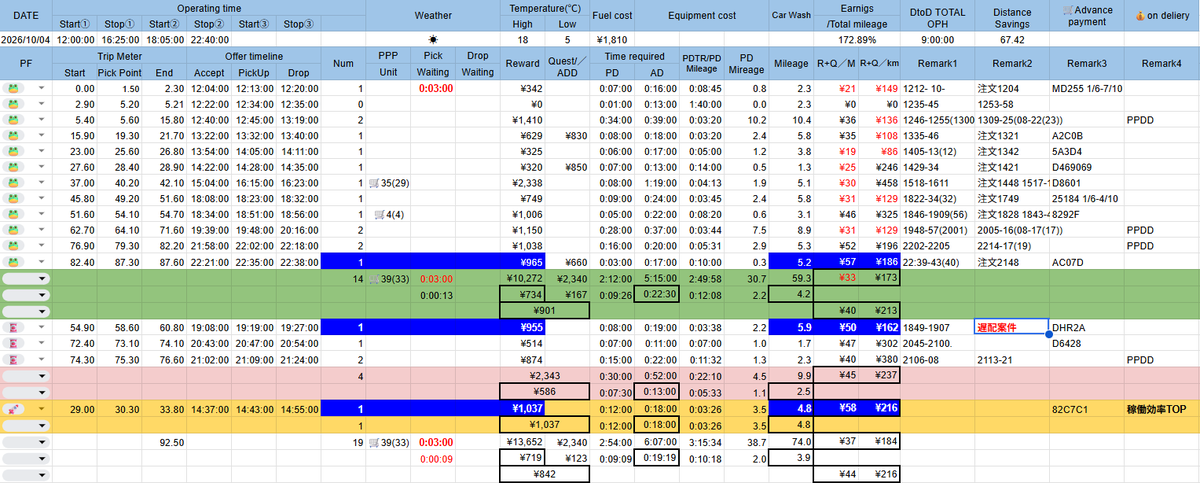This screenshot has height=483, width=1200.
Task: Click the sun weather icon
Action: 434,39
